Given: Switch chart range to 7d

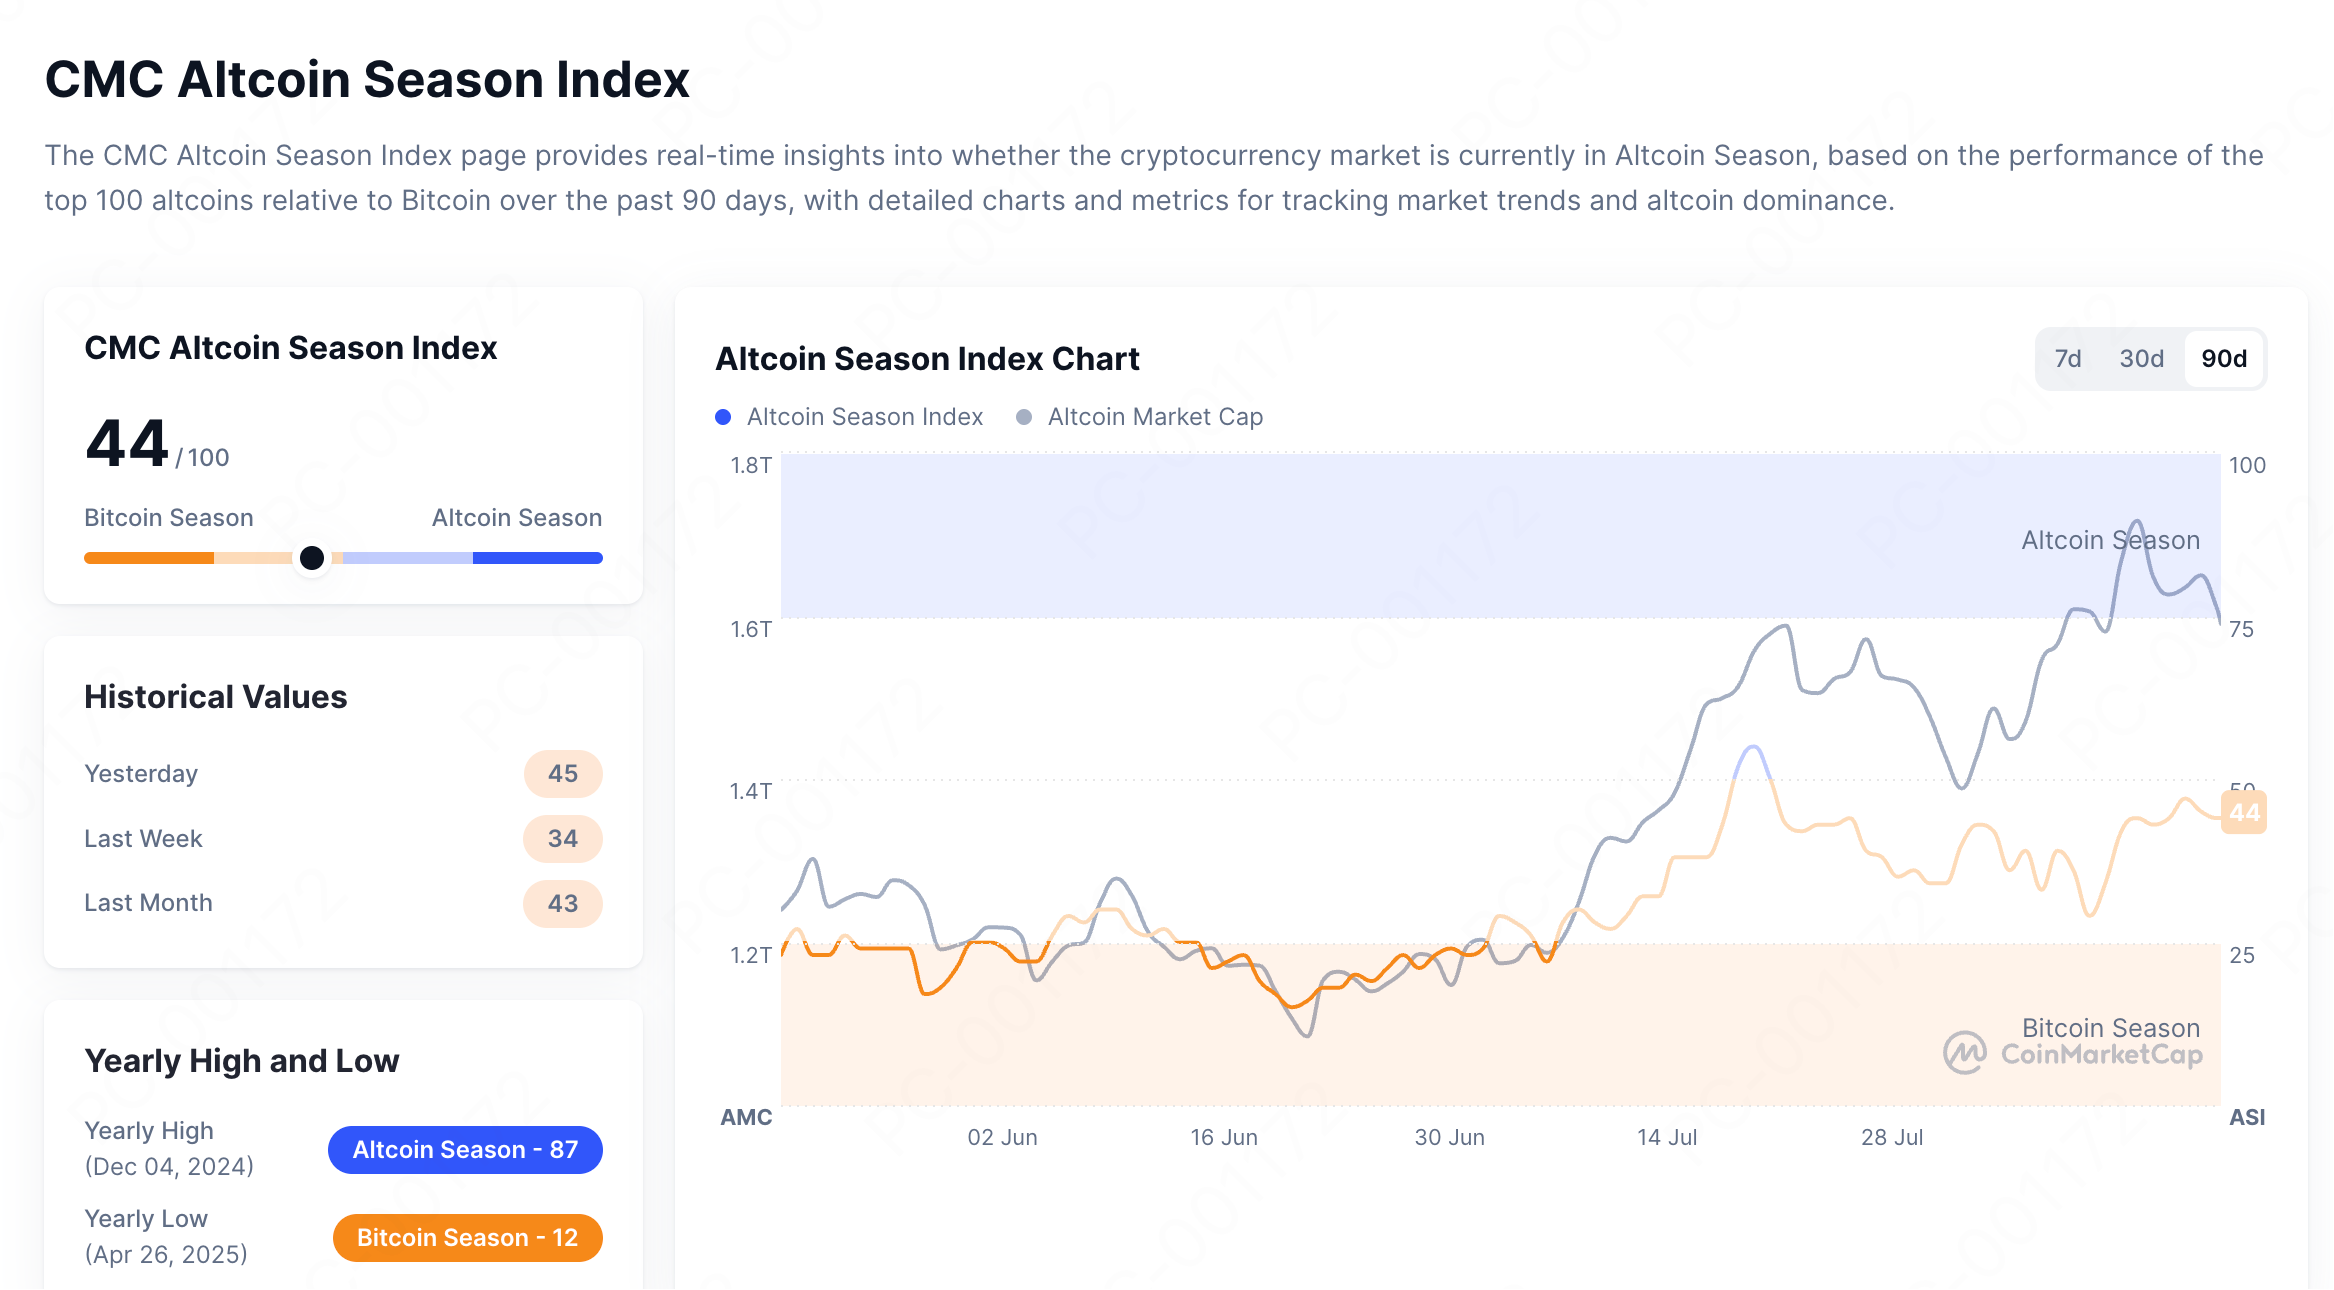Looking at the screenshot, I should [x=2067, y=359].
